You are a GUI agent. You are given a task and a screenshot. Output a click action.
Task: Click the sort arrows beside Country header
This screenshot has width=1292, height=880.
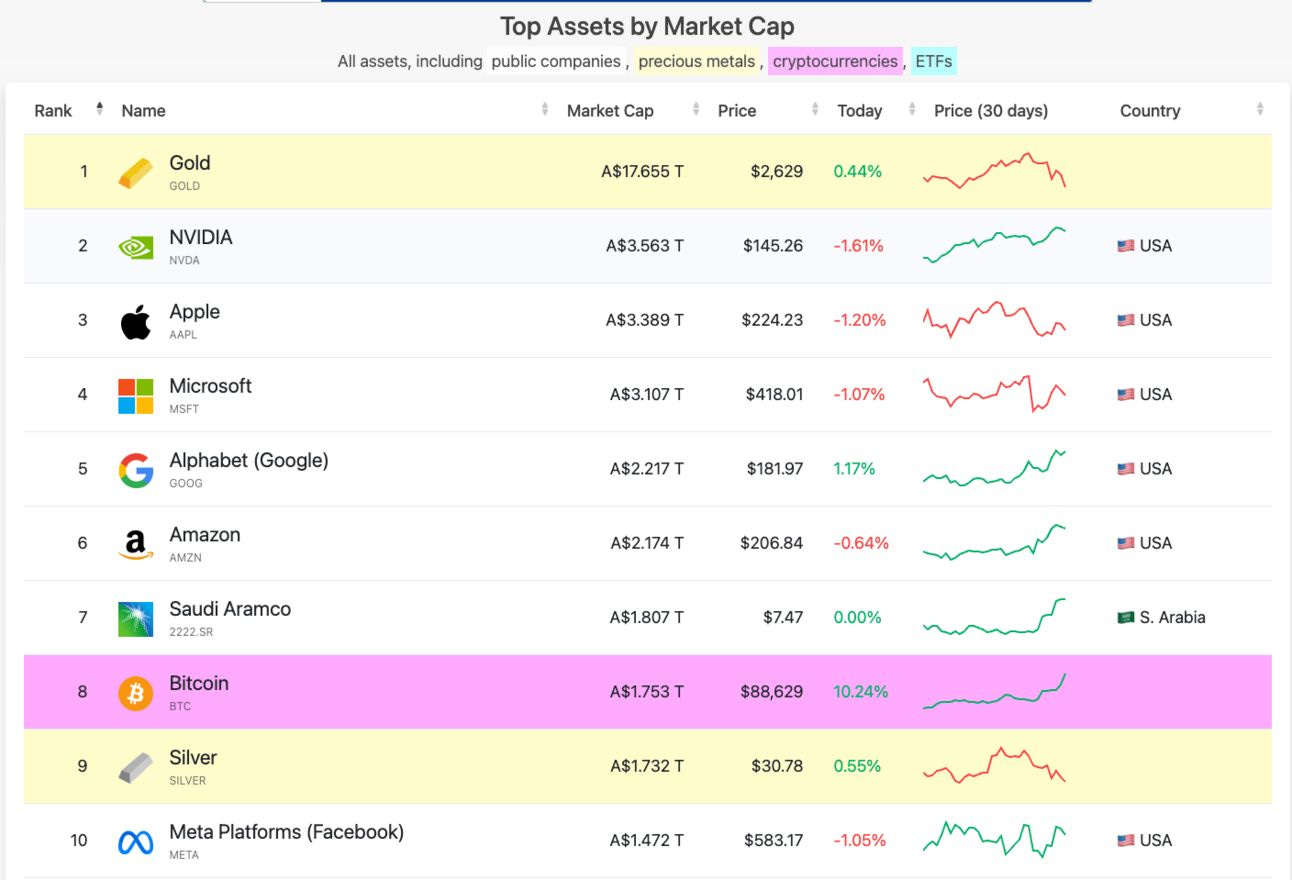point(1261,110)
